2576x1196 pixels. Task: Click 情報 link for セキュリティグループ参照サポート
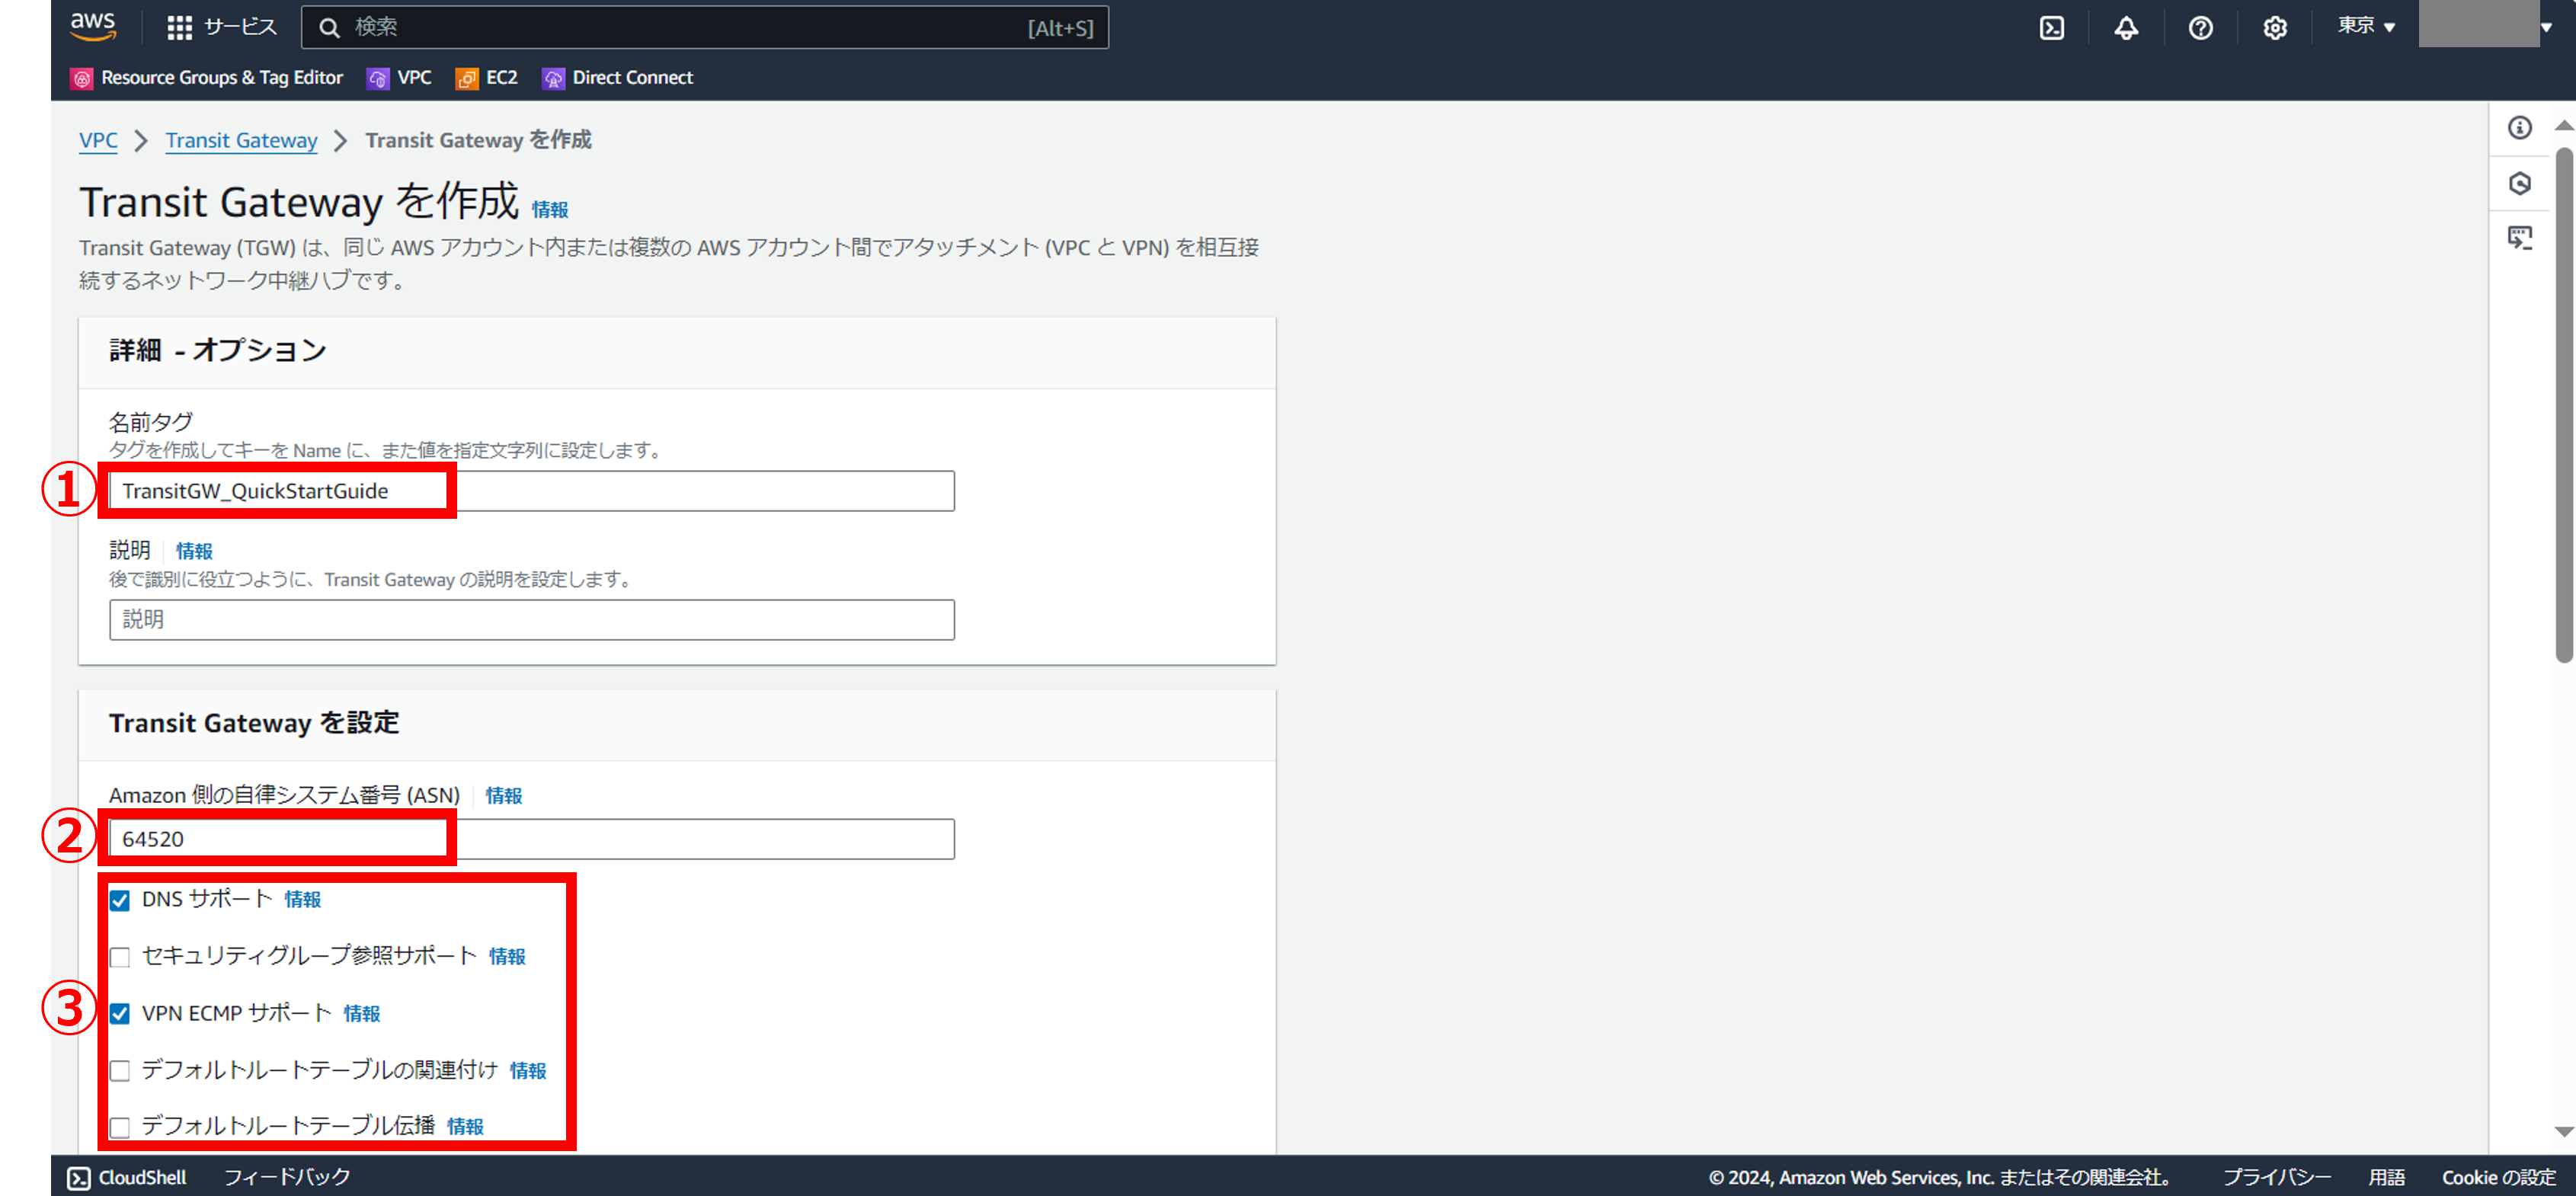[507, 957]
